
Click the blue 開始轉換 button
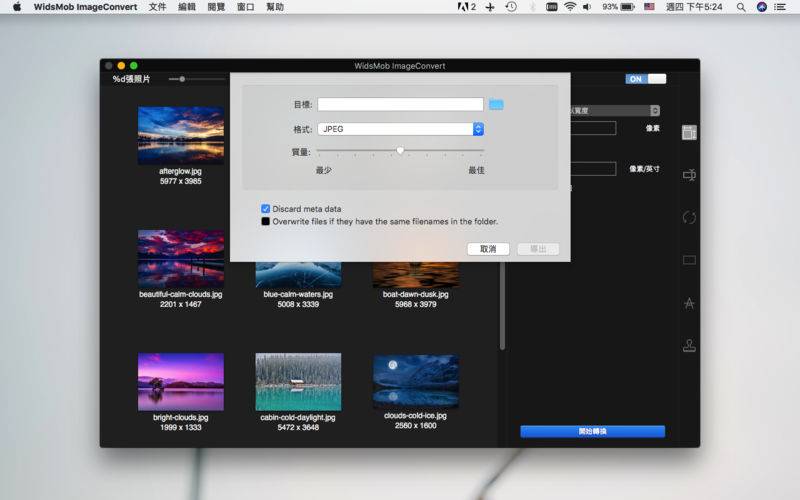pos(592,432)
